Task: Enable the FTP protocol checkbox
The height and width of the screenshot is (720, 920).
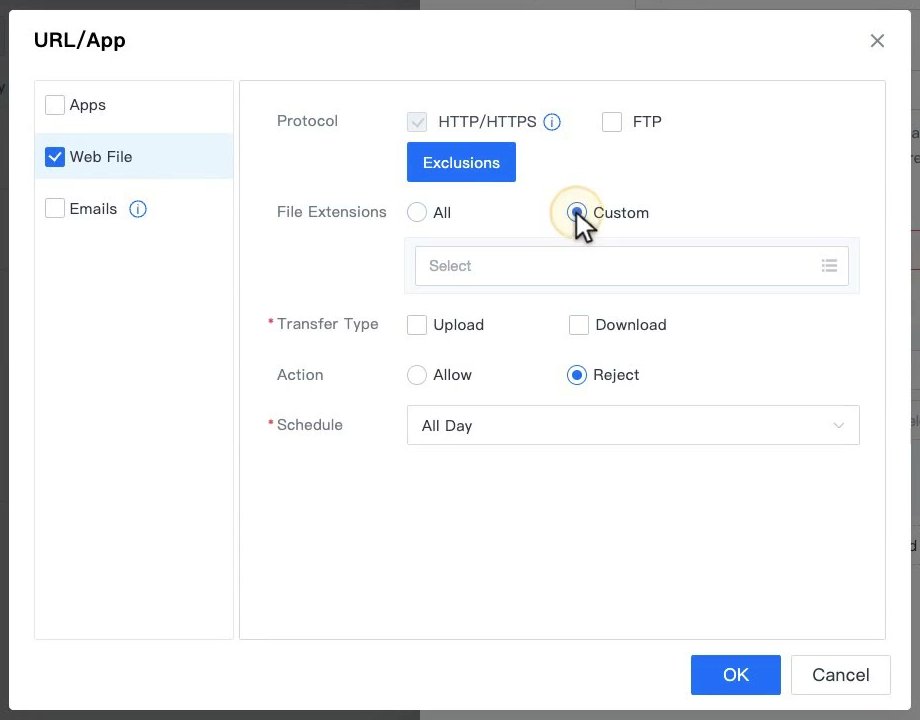Action: [x=612, y=121]
